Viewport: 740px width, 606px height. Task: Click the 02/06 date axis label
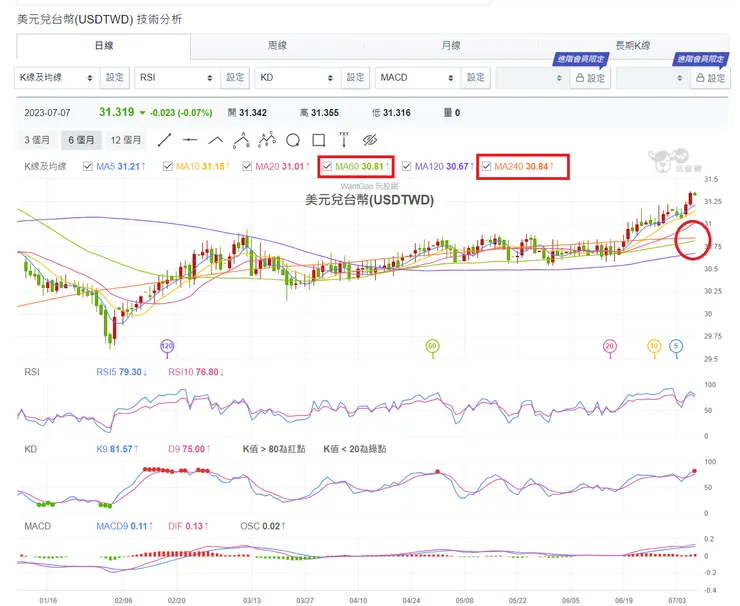pos(123,600)
